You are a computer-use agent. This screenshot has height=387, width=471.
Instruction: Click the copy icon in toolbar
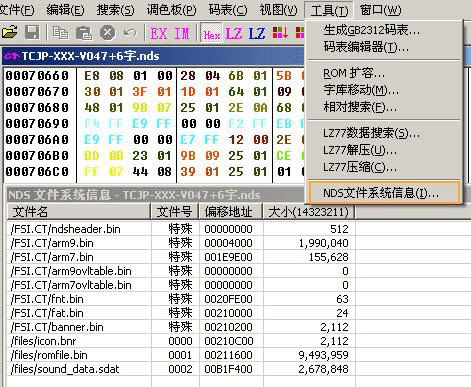pos(61,33)
